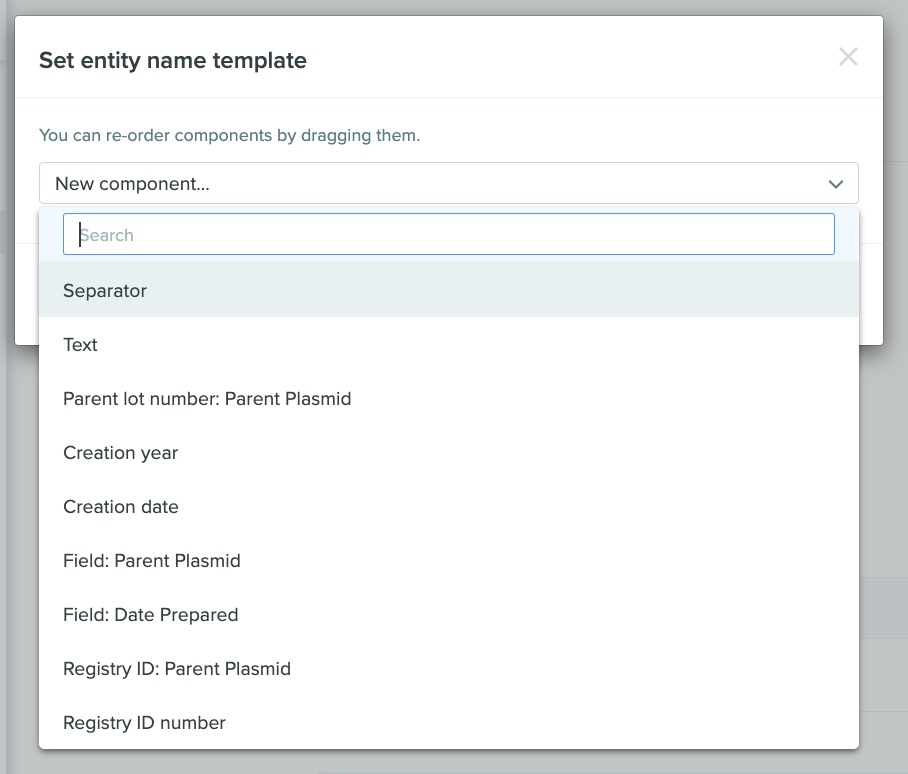Click the New component... placeholder label
Viewport: 908px width, 774px height.
[132, 184]
